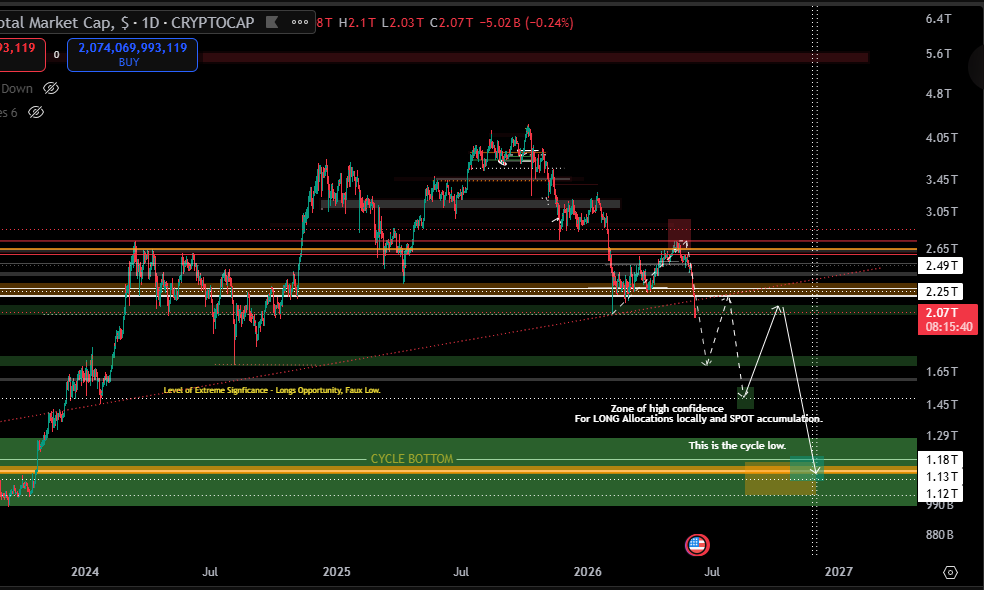This screenshot has height=590, width=984.
Task: Click the 1.12T price line label
Action: point(941,493)
